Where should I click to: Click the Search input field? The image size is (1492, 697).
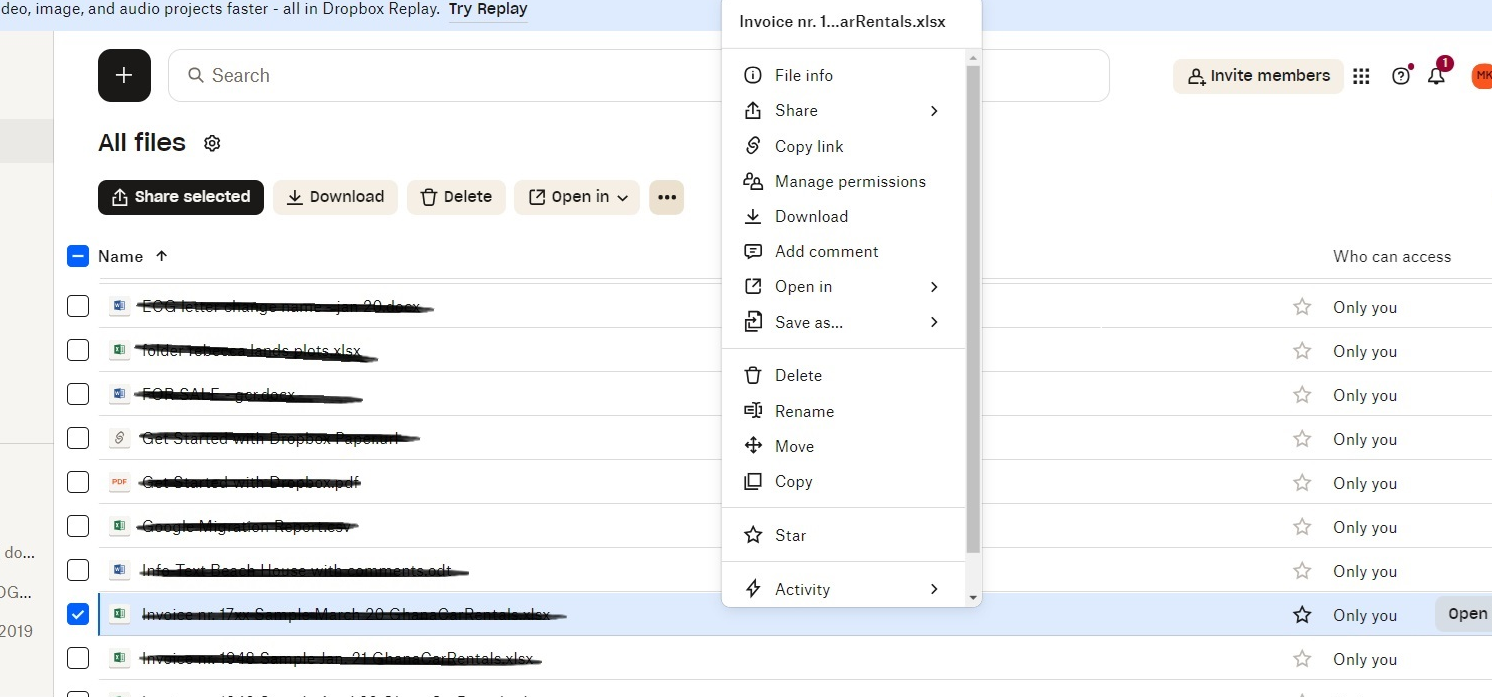point(450,76)
